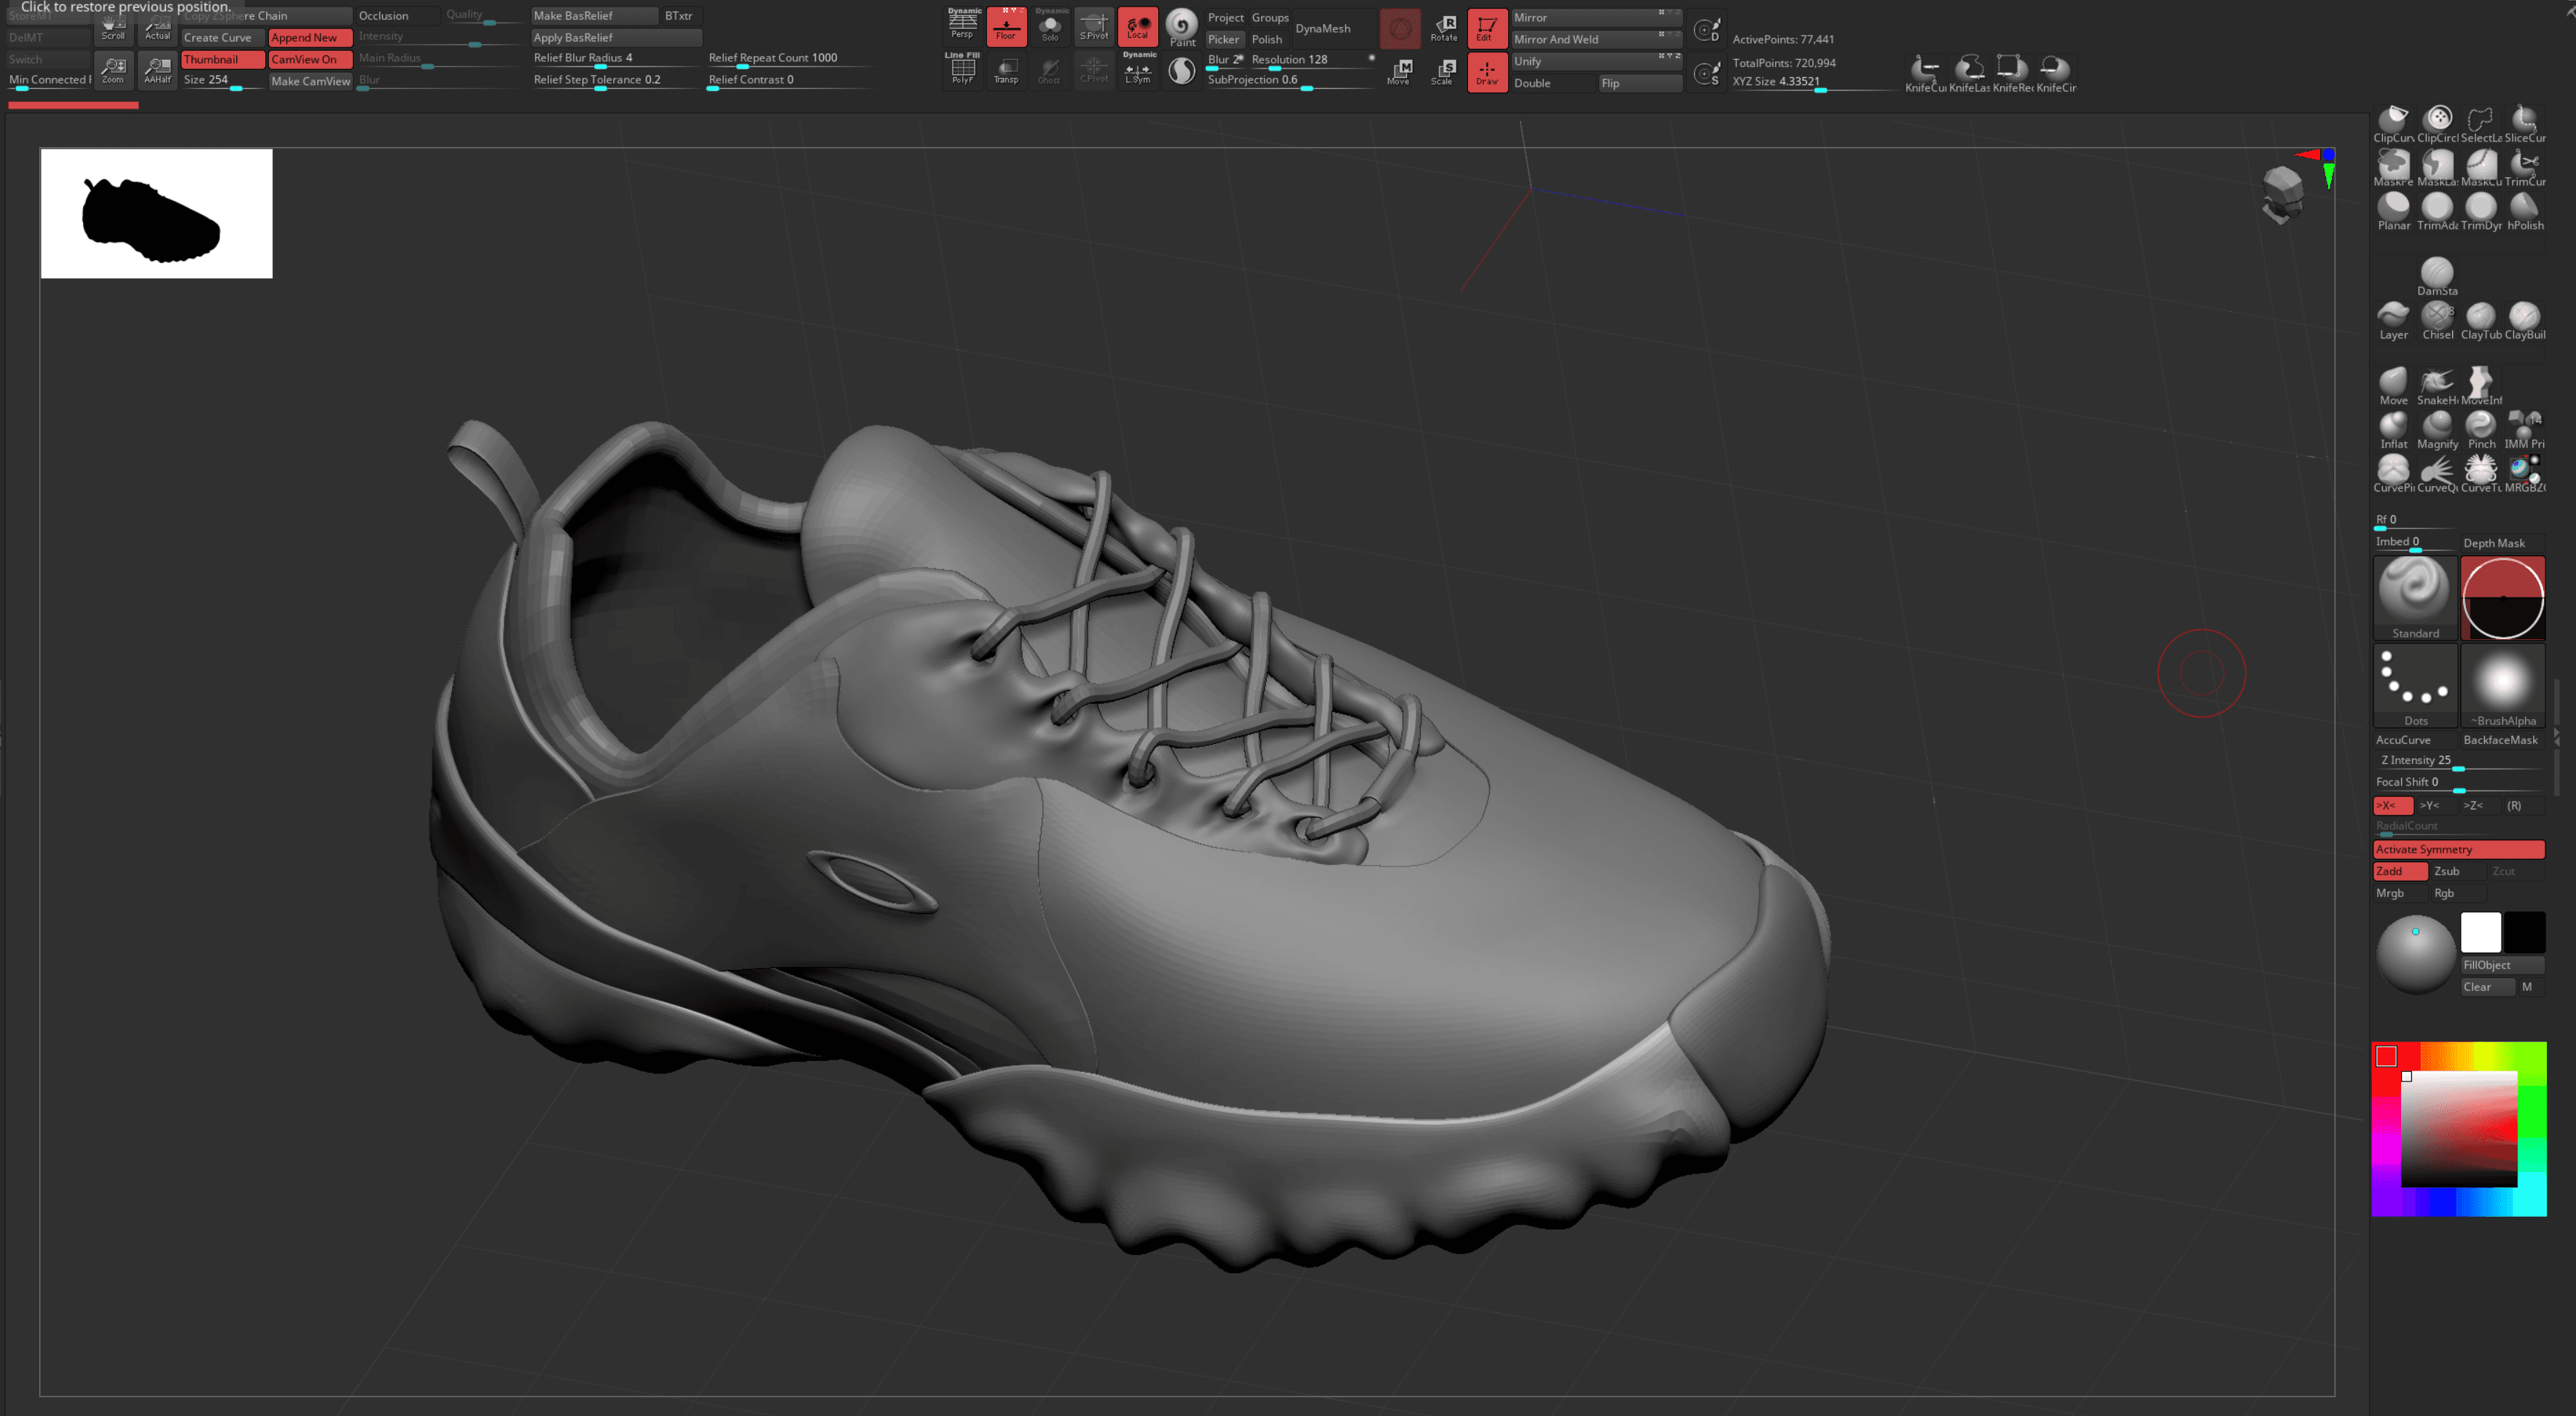Select the TrimCurve brush

point(2525,168)
